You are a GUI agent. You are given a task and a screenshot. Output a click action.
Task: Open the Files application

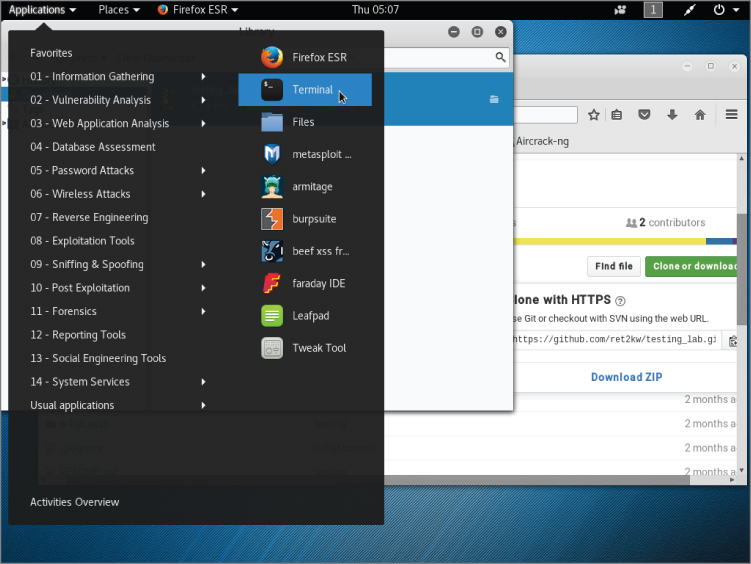305,122
